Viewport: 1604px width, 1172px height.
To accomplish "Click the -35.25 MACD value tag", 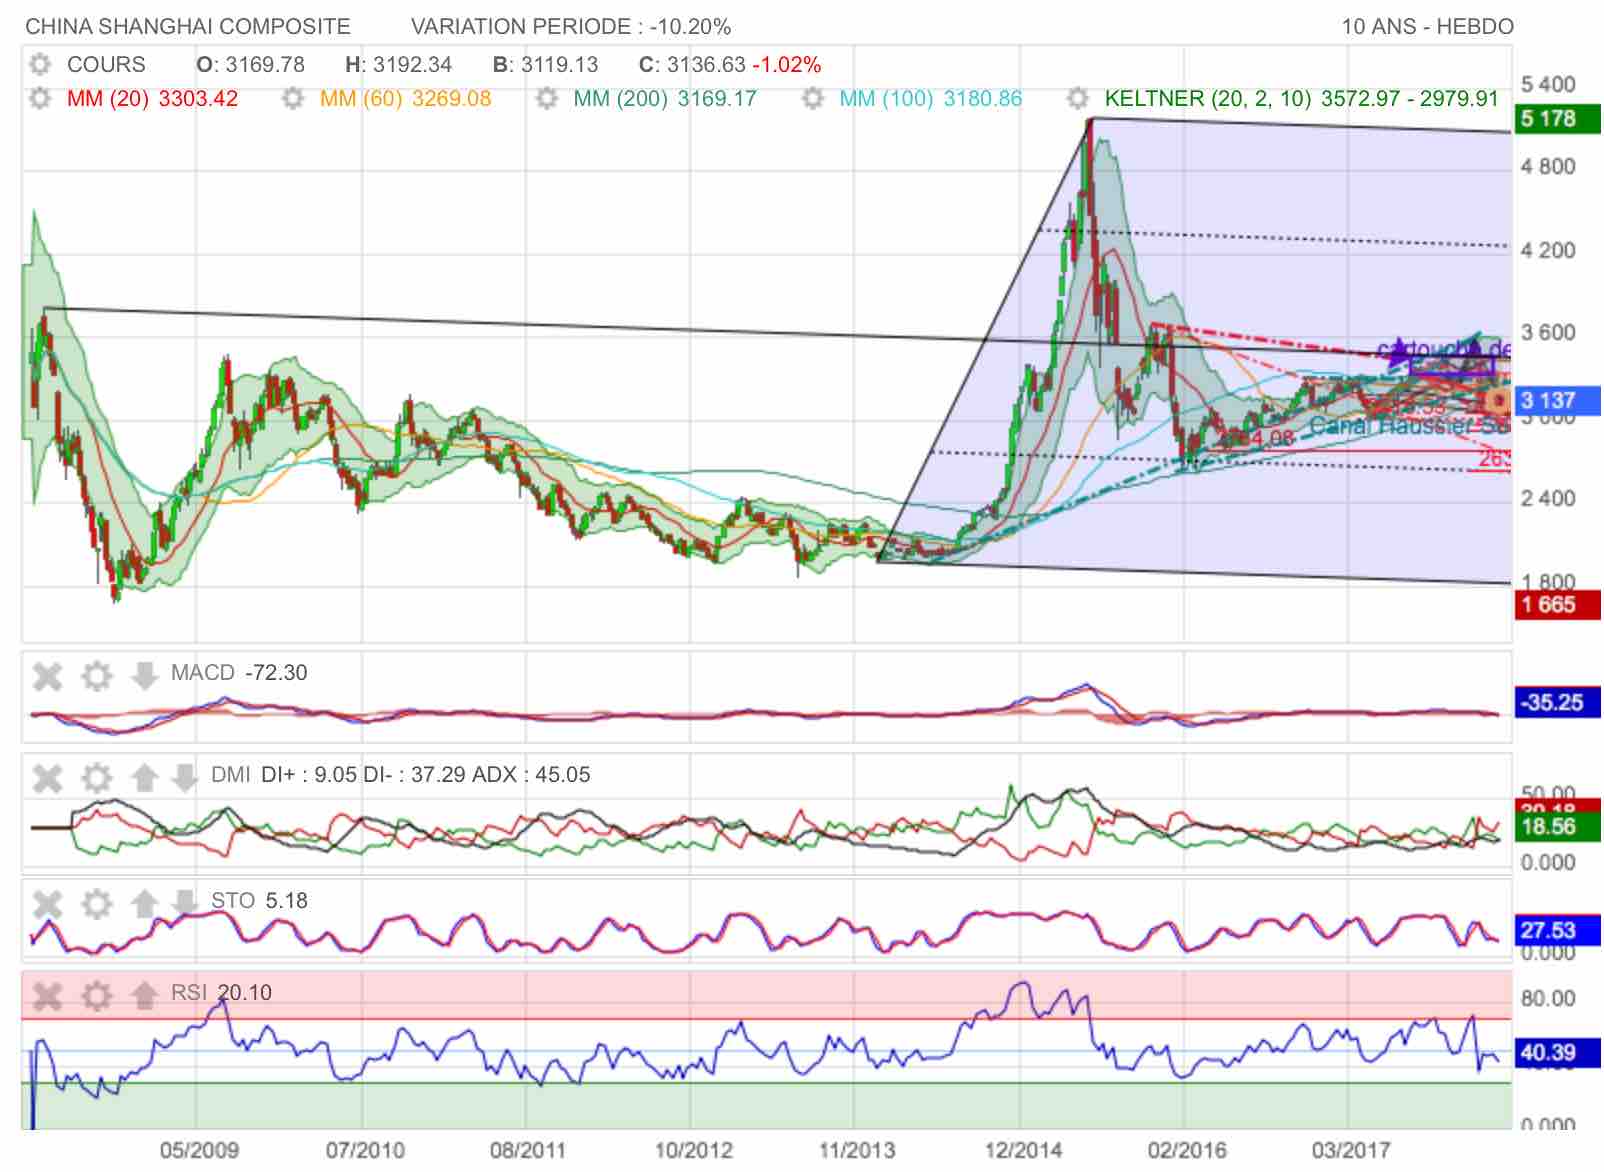I will 1557,703.
